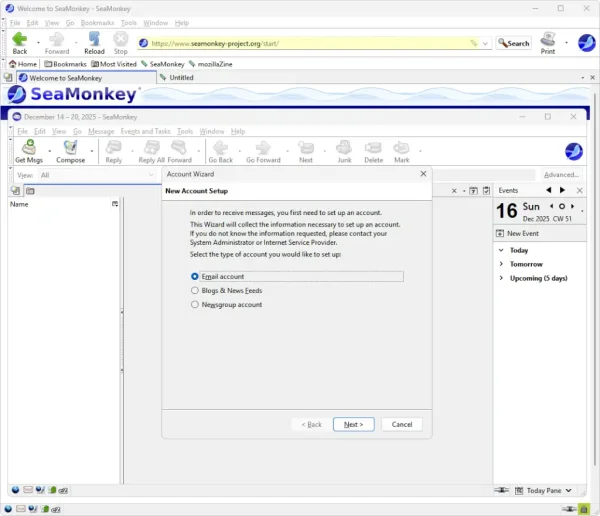
Task: Open the Get Msgs dropdown arrow
Action: (50, 151)
